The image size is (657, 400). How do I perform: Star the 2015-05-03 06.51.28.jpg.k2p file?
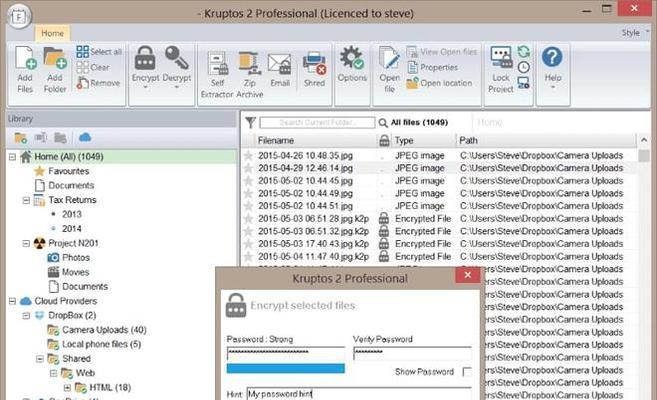pyautogui.click(x=248, y=219)
